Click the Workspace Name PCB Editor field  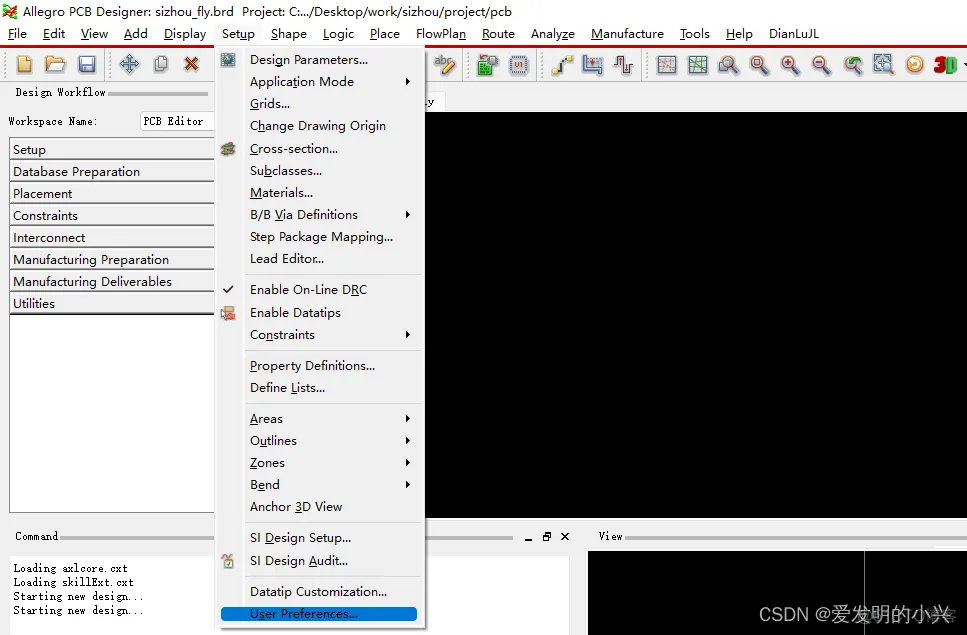[x=177, y=121]
